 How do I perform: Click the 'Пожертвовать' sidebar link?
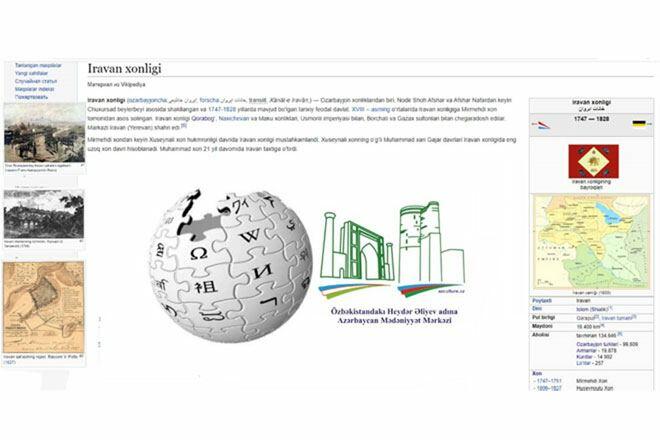(32, 97)
